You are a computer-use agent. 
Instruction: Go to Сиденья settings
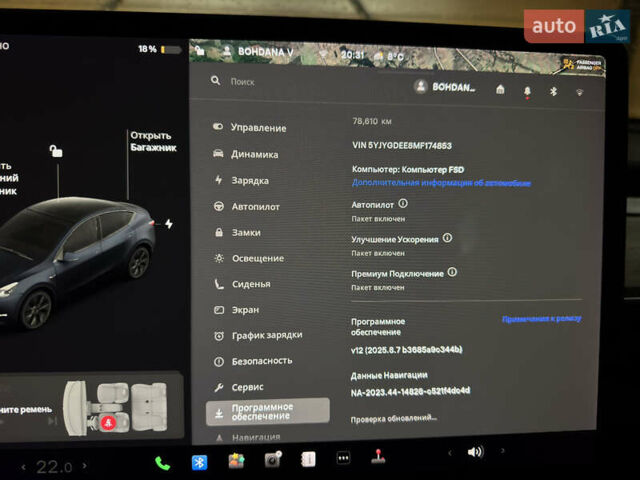(x=242, y=284)
